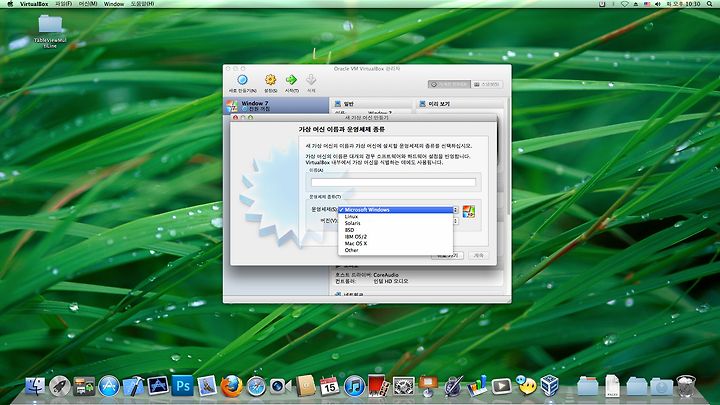This screenshot has width=720, height=405.
Task: Open Firefox from the dock
Action: tap(231, 386)
